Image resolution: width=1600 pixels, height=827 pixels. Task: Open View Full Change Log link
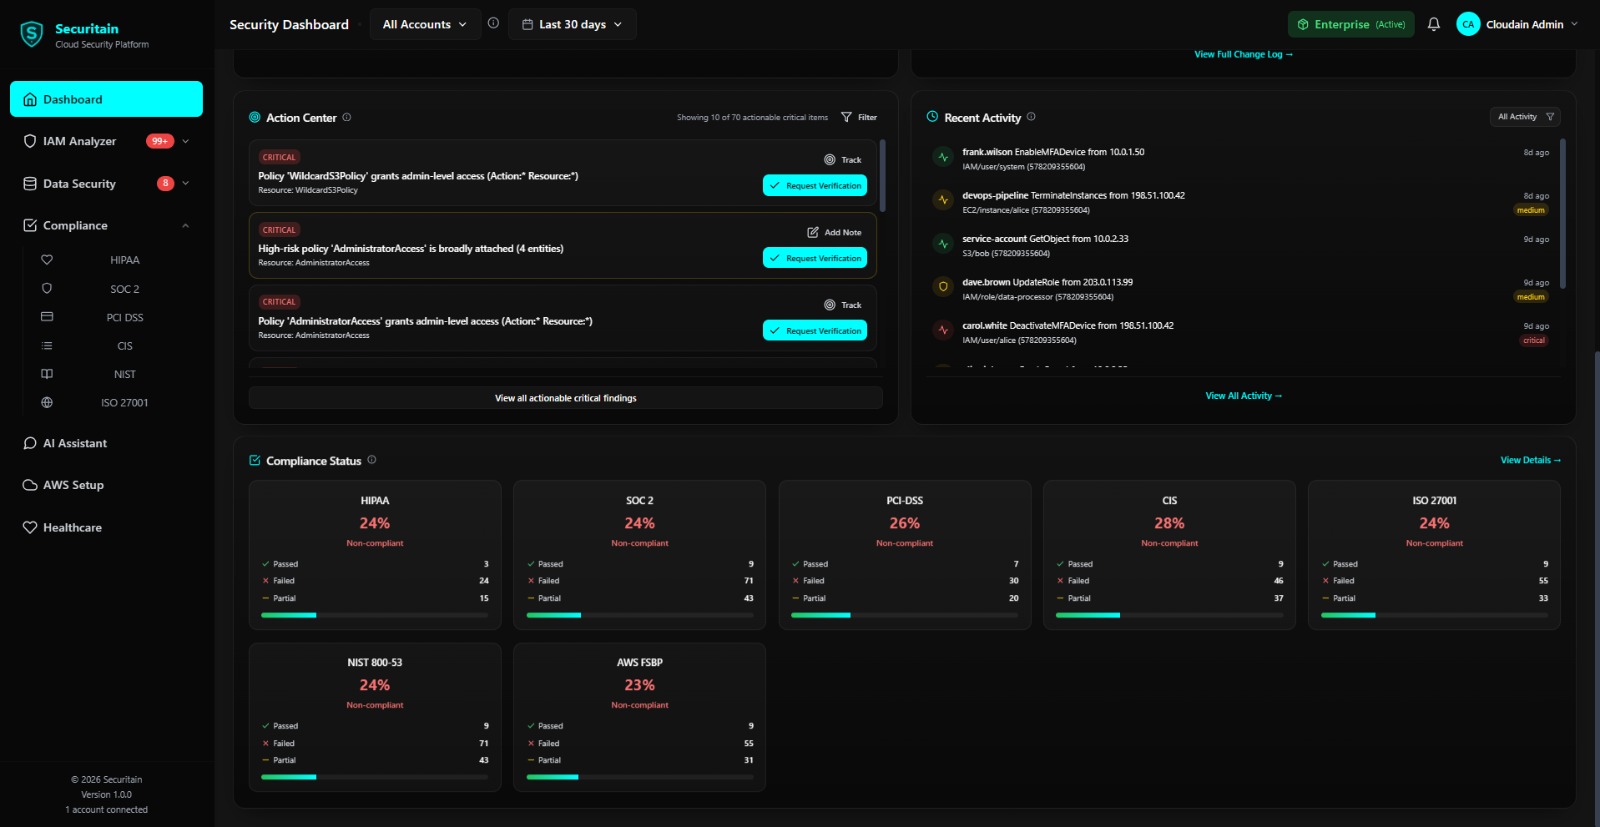pyautogui.click(x=1243, y=54)
